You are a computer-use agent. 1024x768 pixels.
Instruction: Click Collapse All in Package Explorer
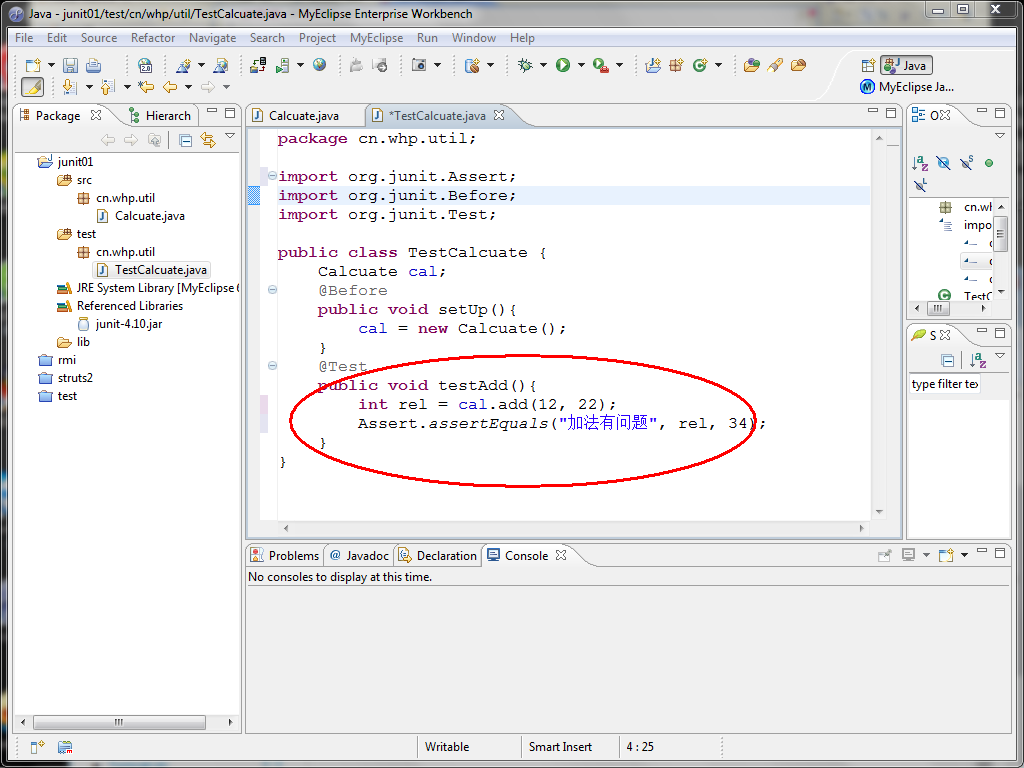(185, 140)
